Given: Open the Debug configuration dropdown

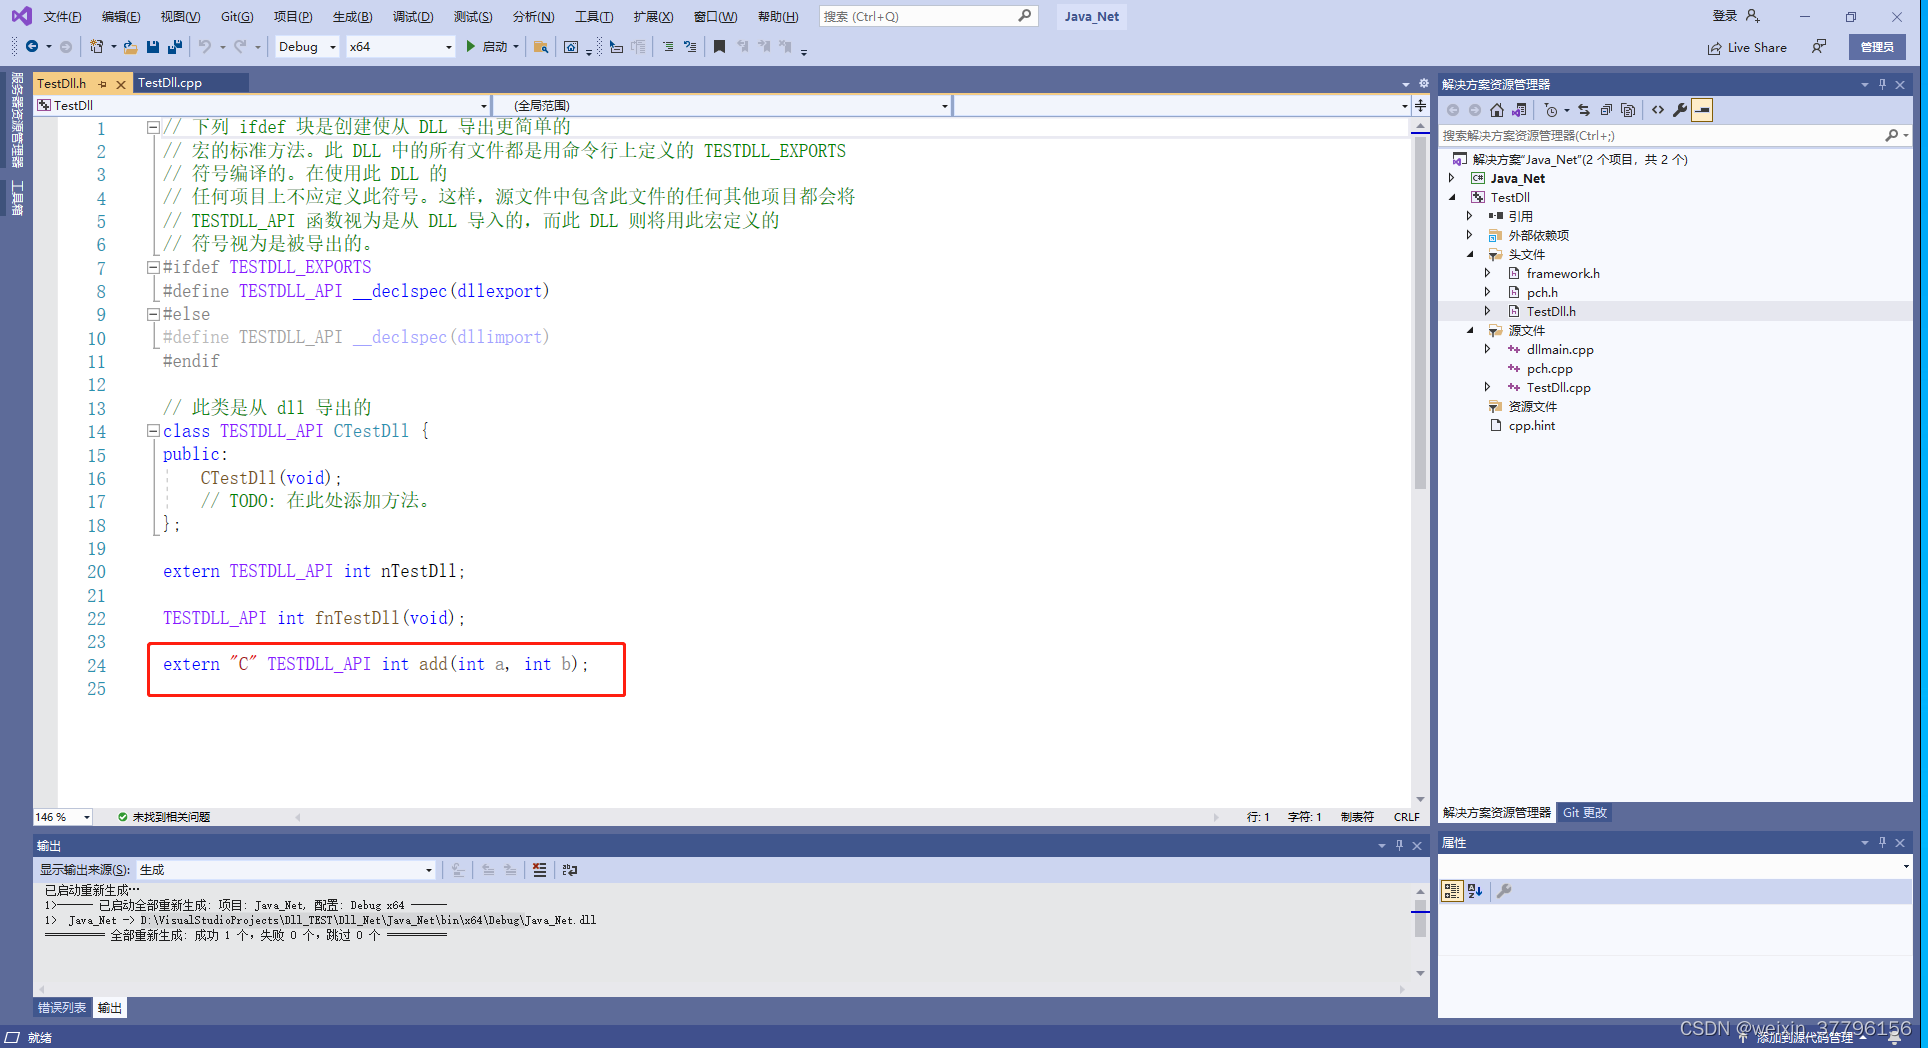Looking at the screenshot, I should (306, 46).
